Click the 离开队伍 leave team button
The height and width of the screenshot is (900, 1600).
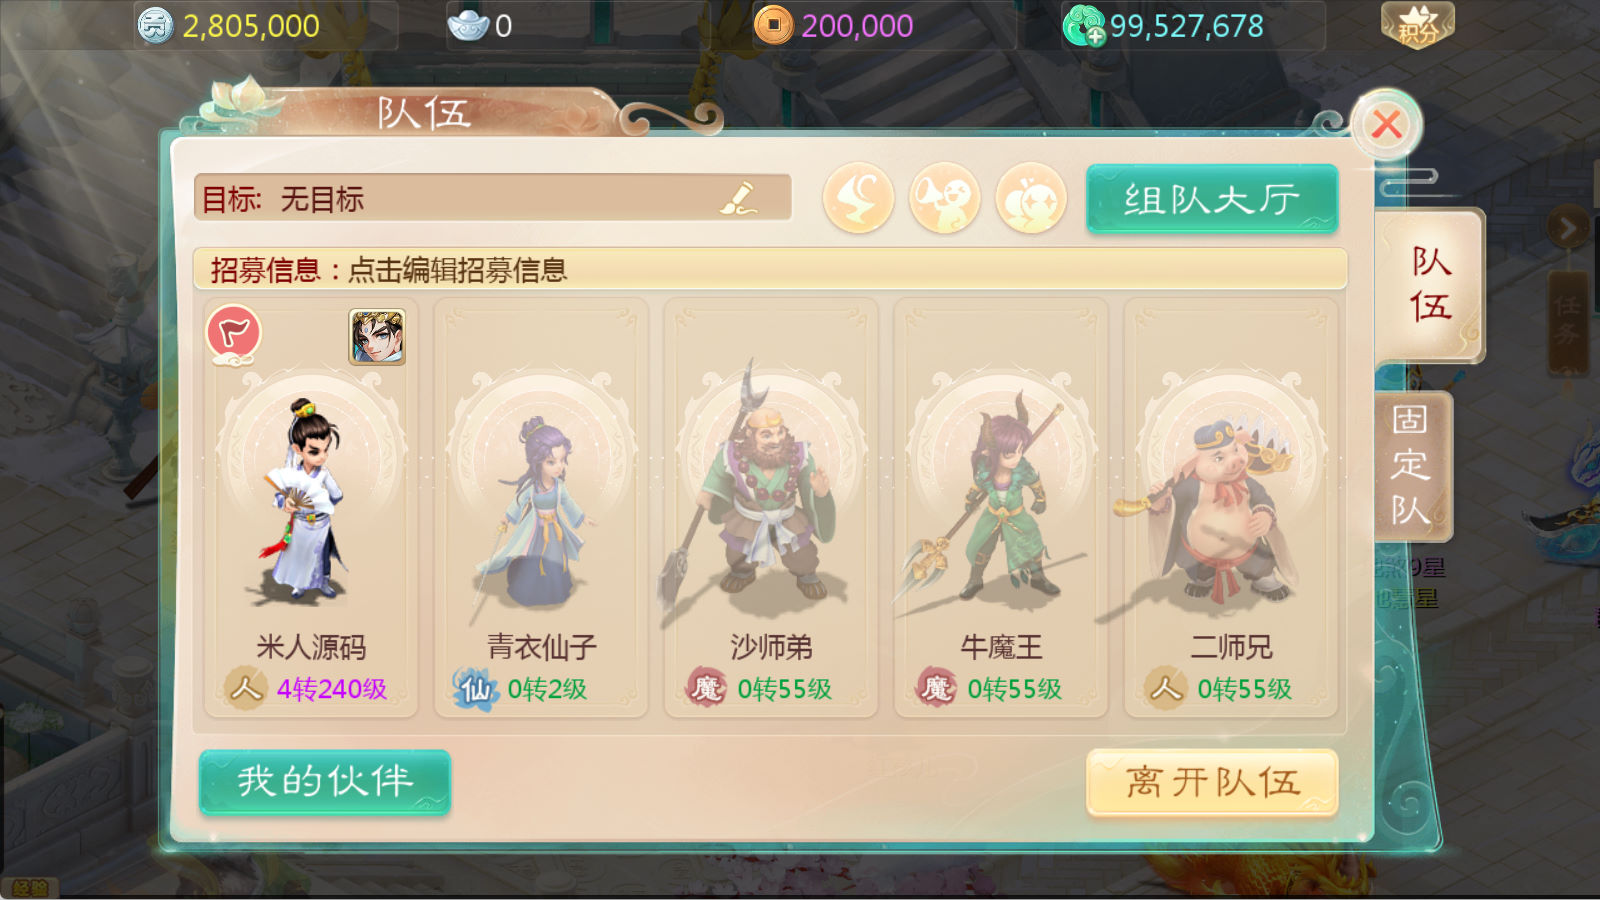1212,782
